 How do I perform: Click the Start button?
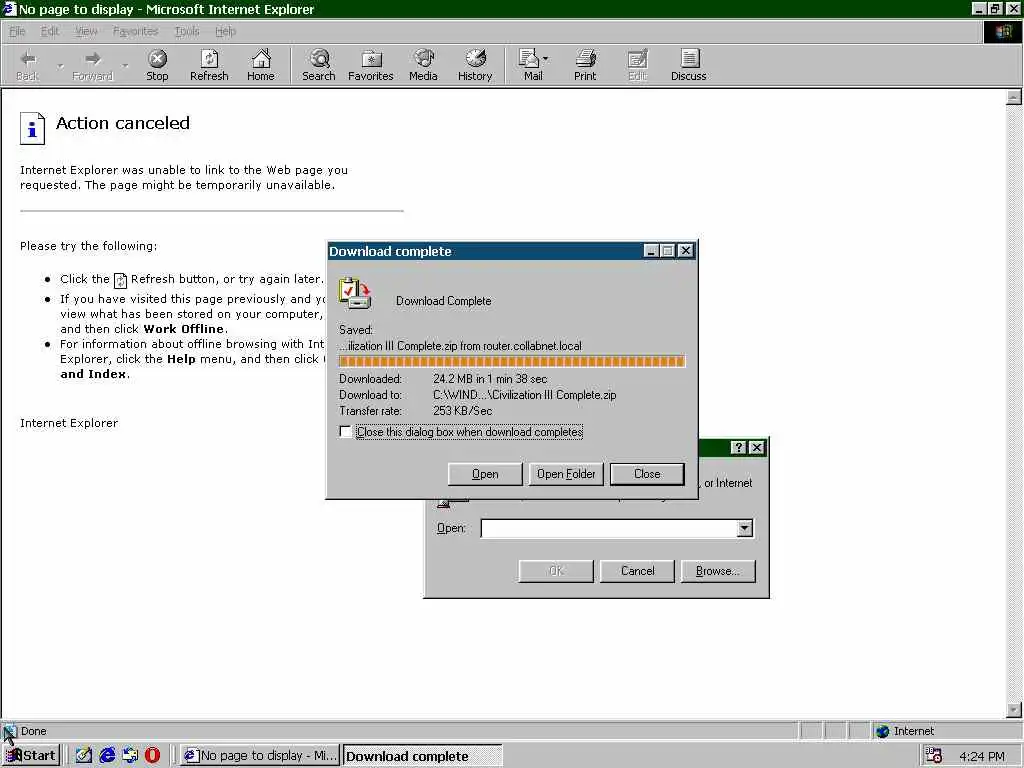pyautogui.click(x=31, y=756)
